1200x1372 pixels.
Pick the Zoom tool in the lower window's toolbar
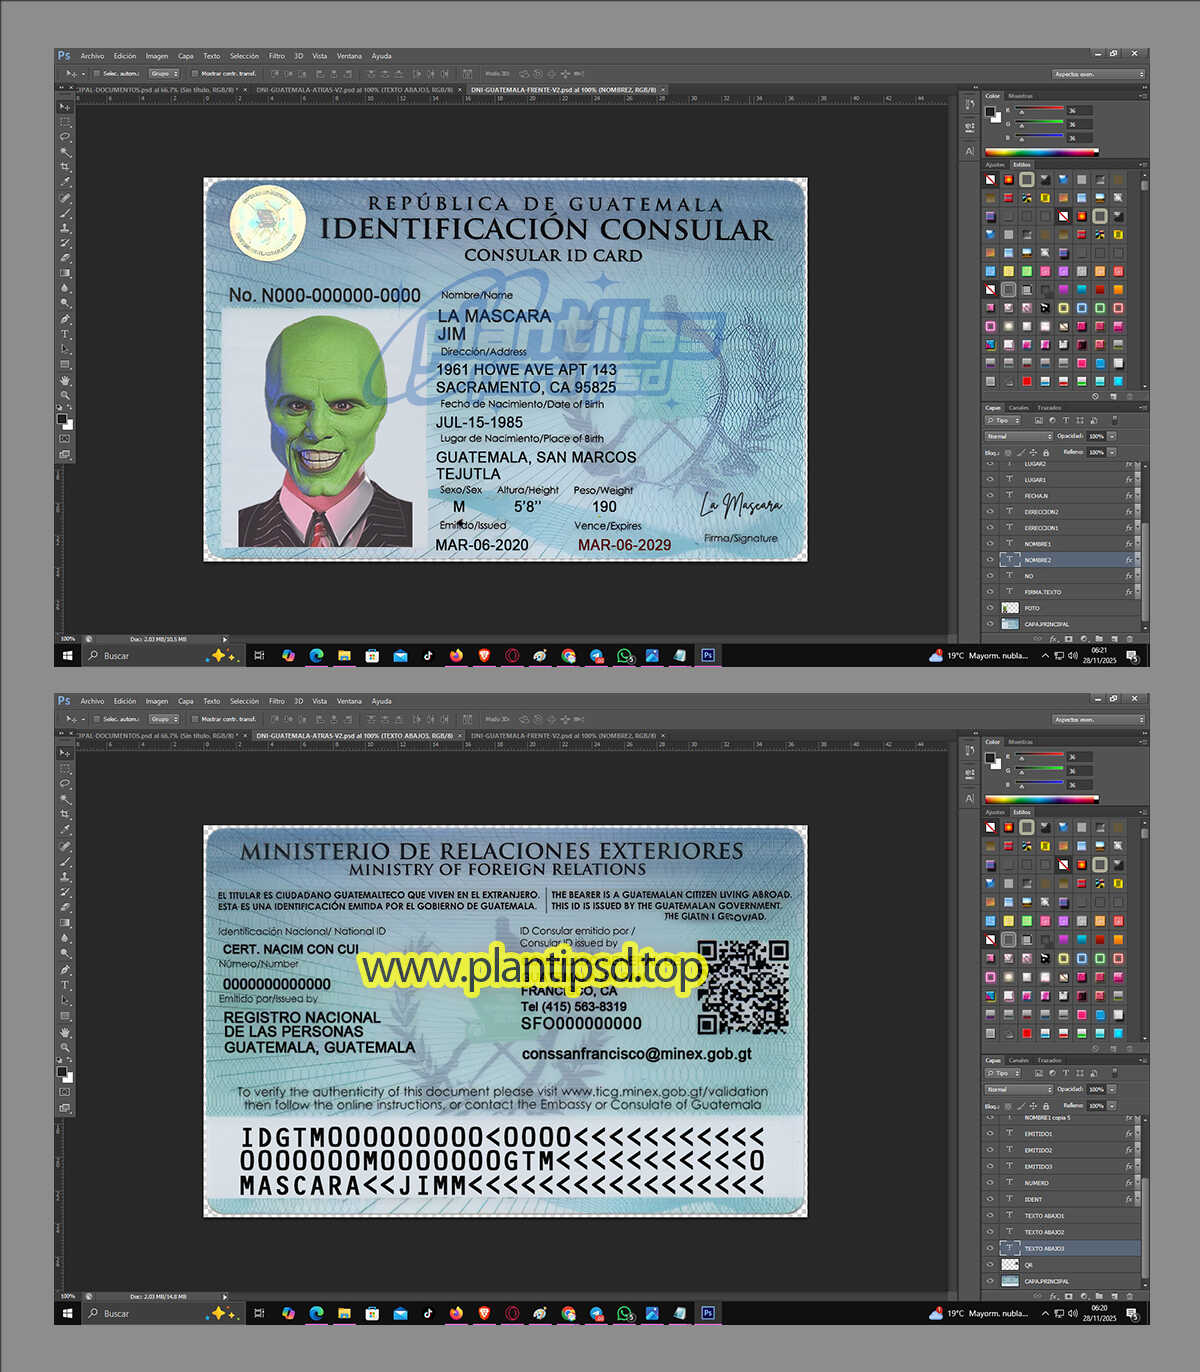tap(65, 1047)
